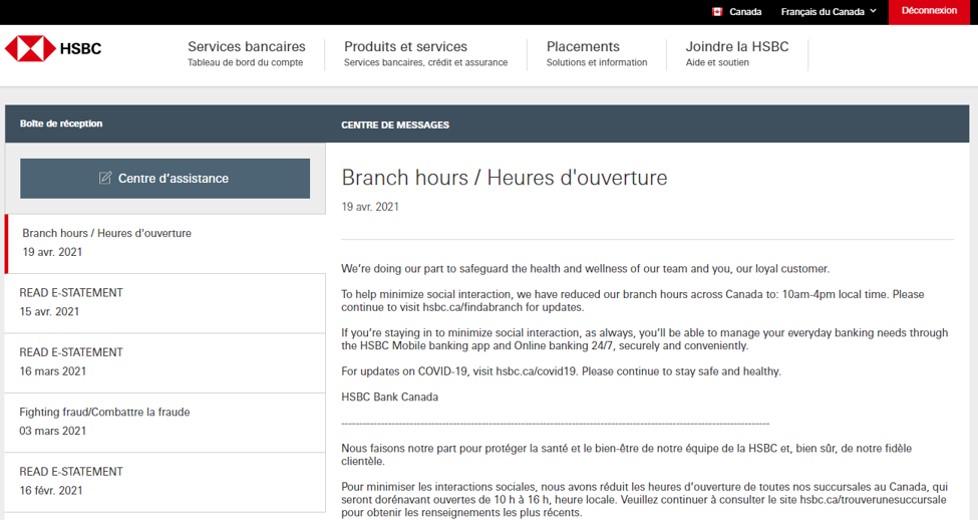This screenshot has height=520, width=978.
Task: Click the Branch hours / Heures d'ouverture title
Action: (504, 178)
